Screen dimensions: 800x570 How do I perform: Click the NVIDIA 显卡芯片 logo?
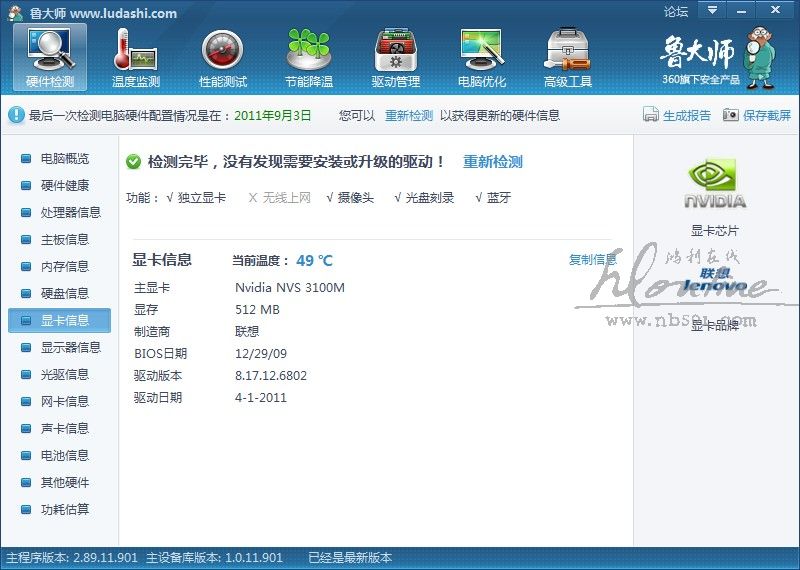(714, 183)
